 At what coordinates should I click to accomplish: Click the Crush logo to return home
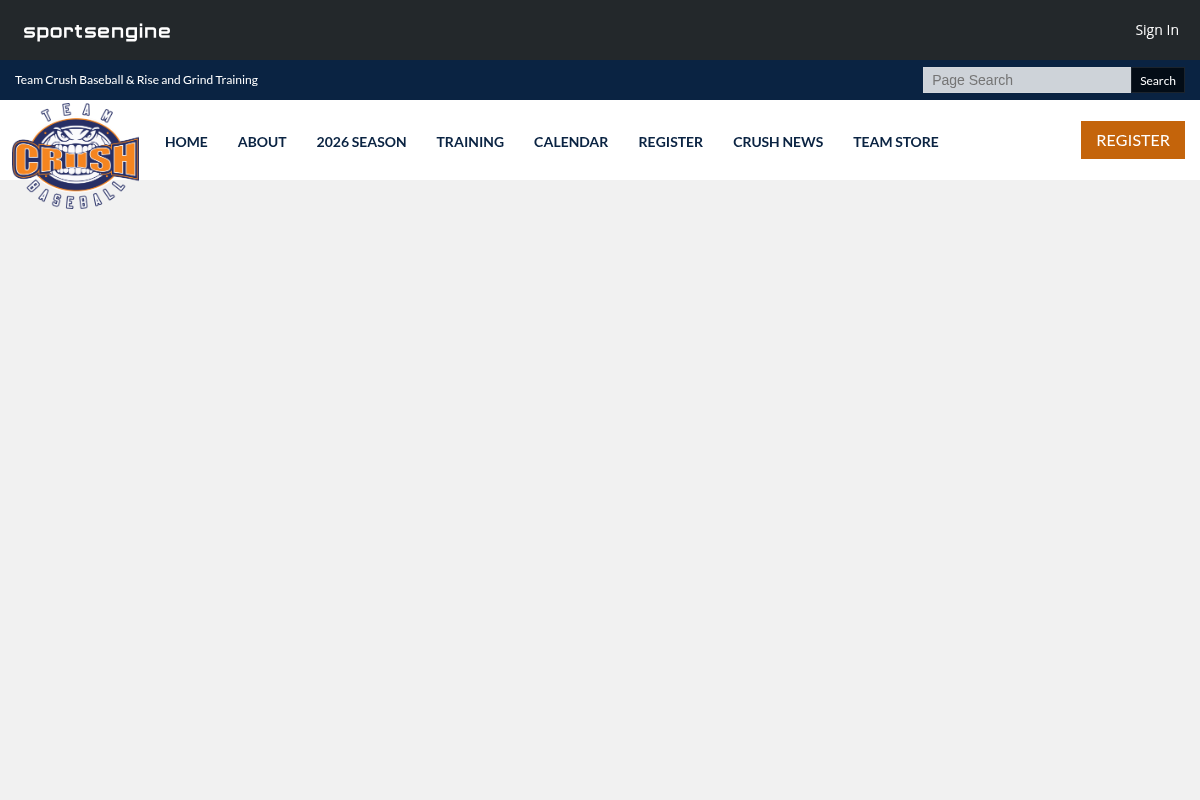75,155
